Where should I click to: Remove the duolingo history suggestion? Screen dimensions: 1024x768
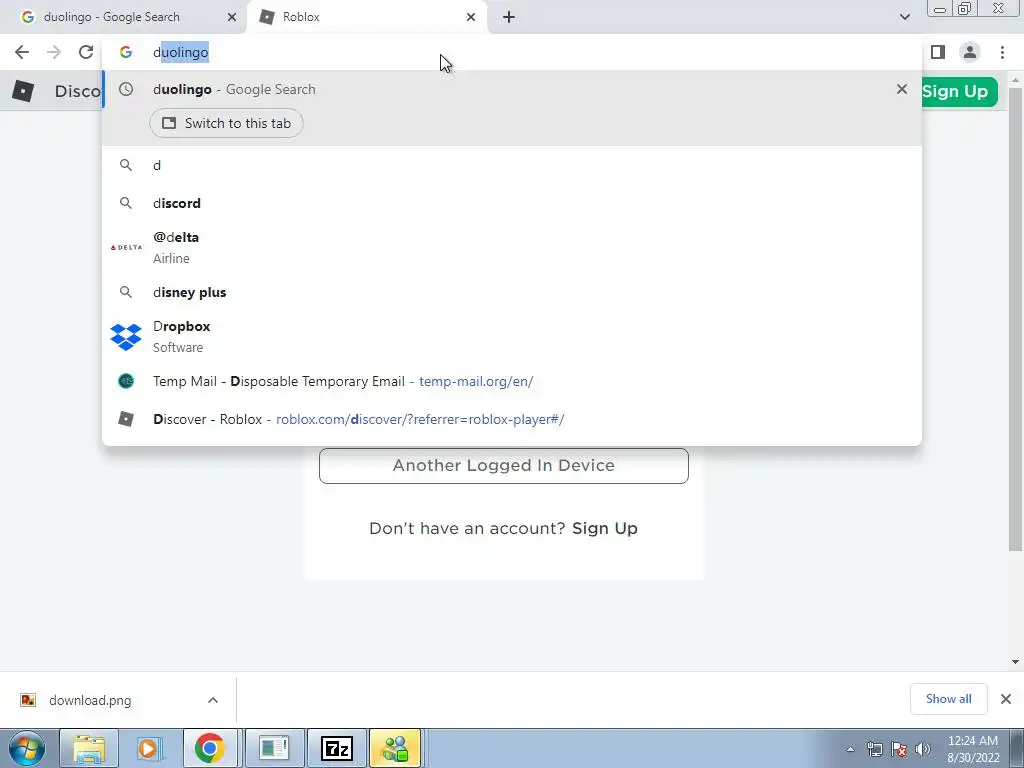click(x=901, y=89)
